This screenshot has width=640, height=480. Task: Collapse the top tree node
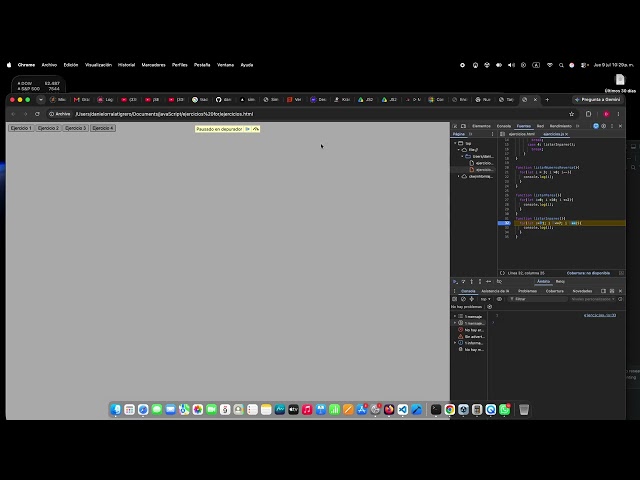pyautogui.click(x=456, y=143)
